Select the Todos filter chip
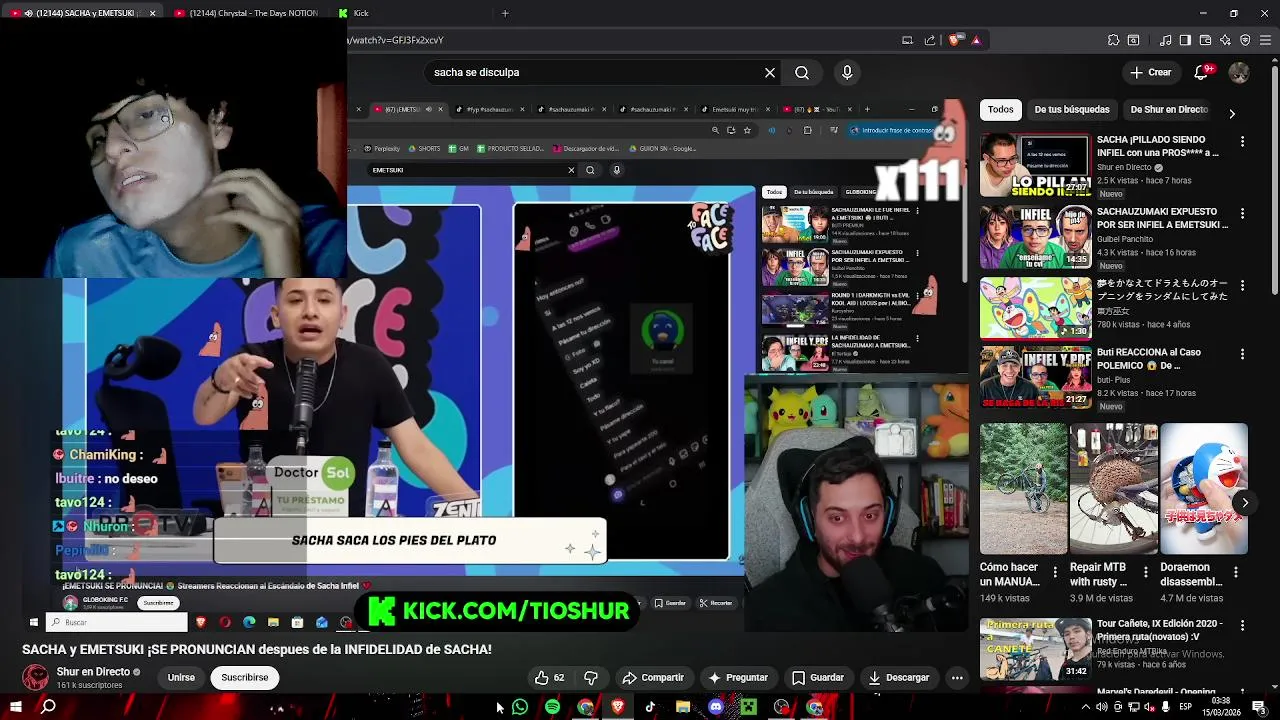 (1001, 110)
